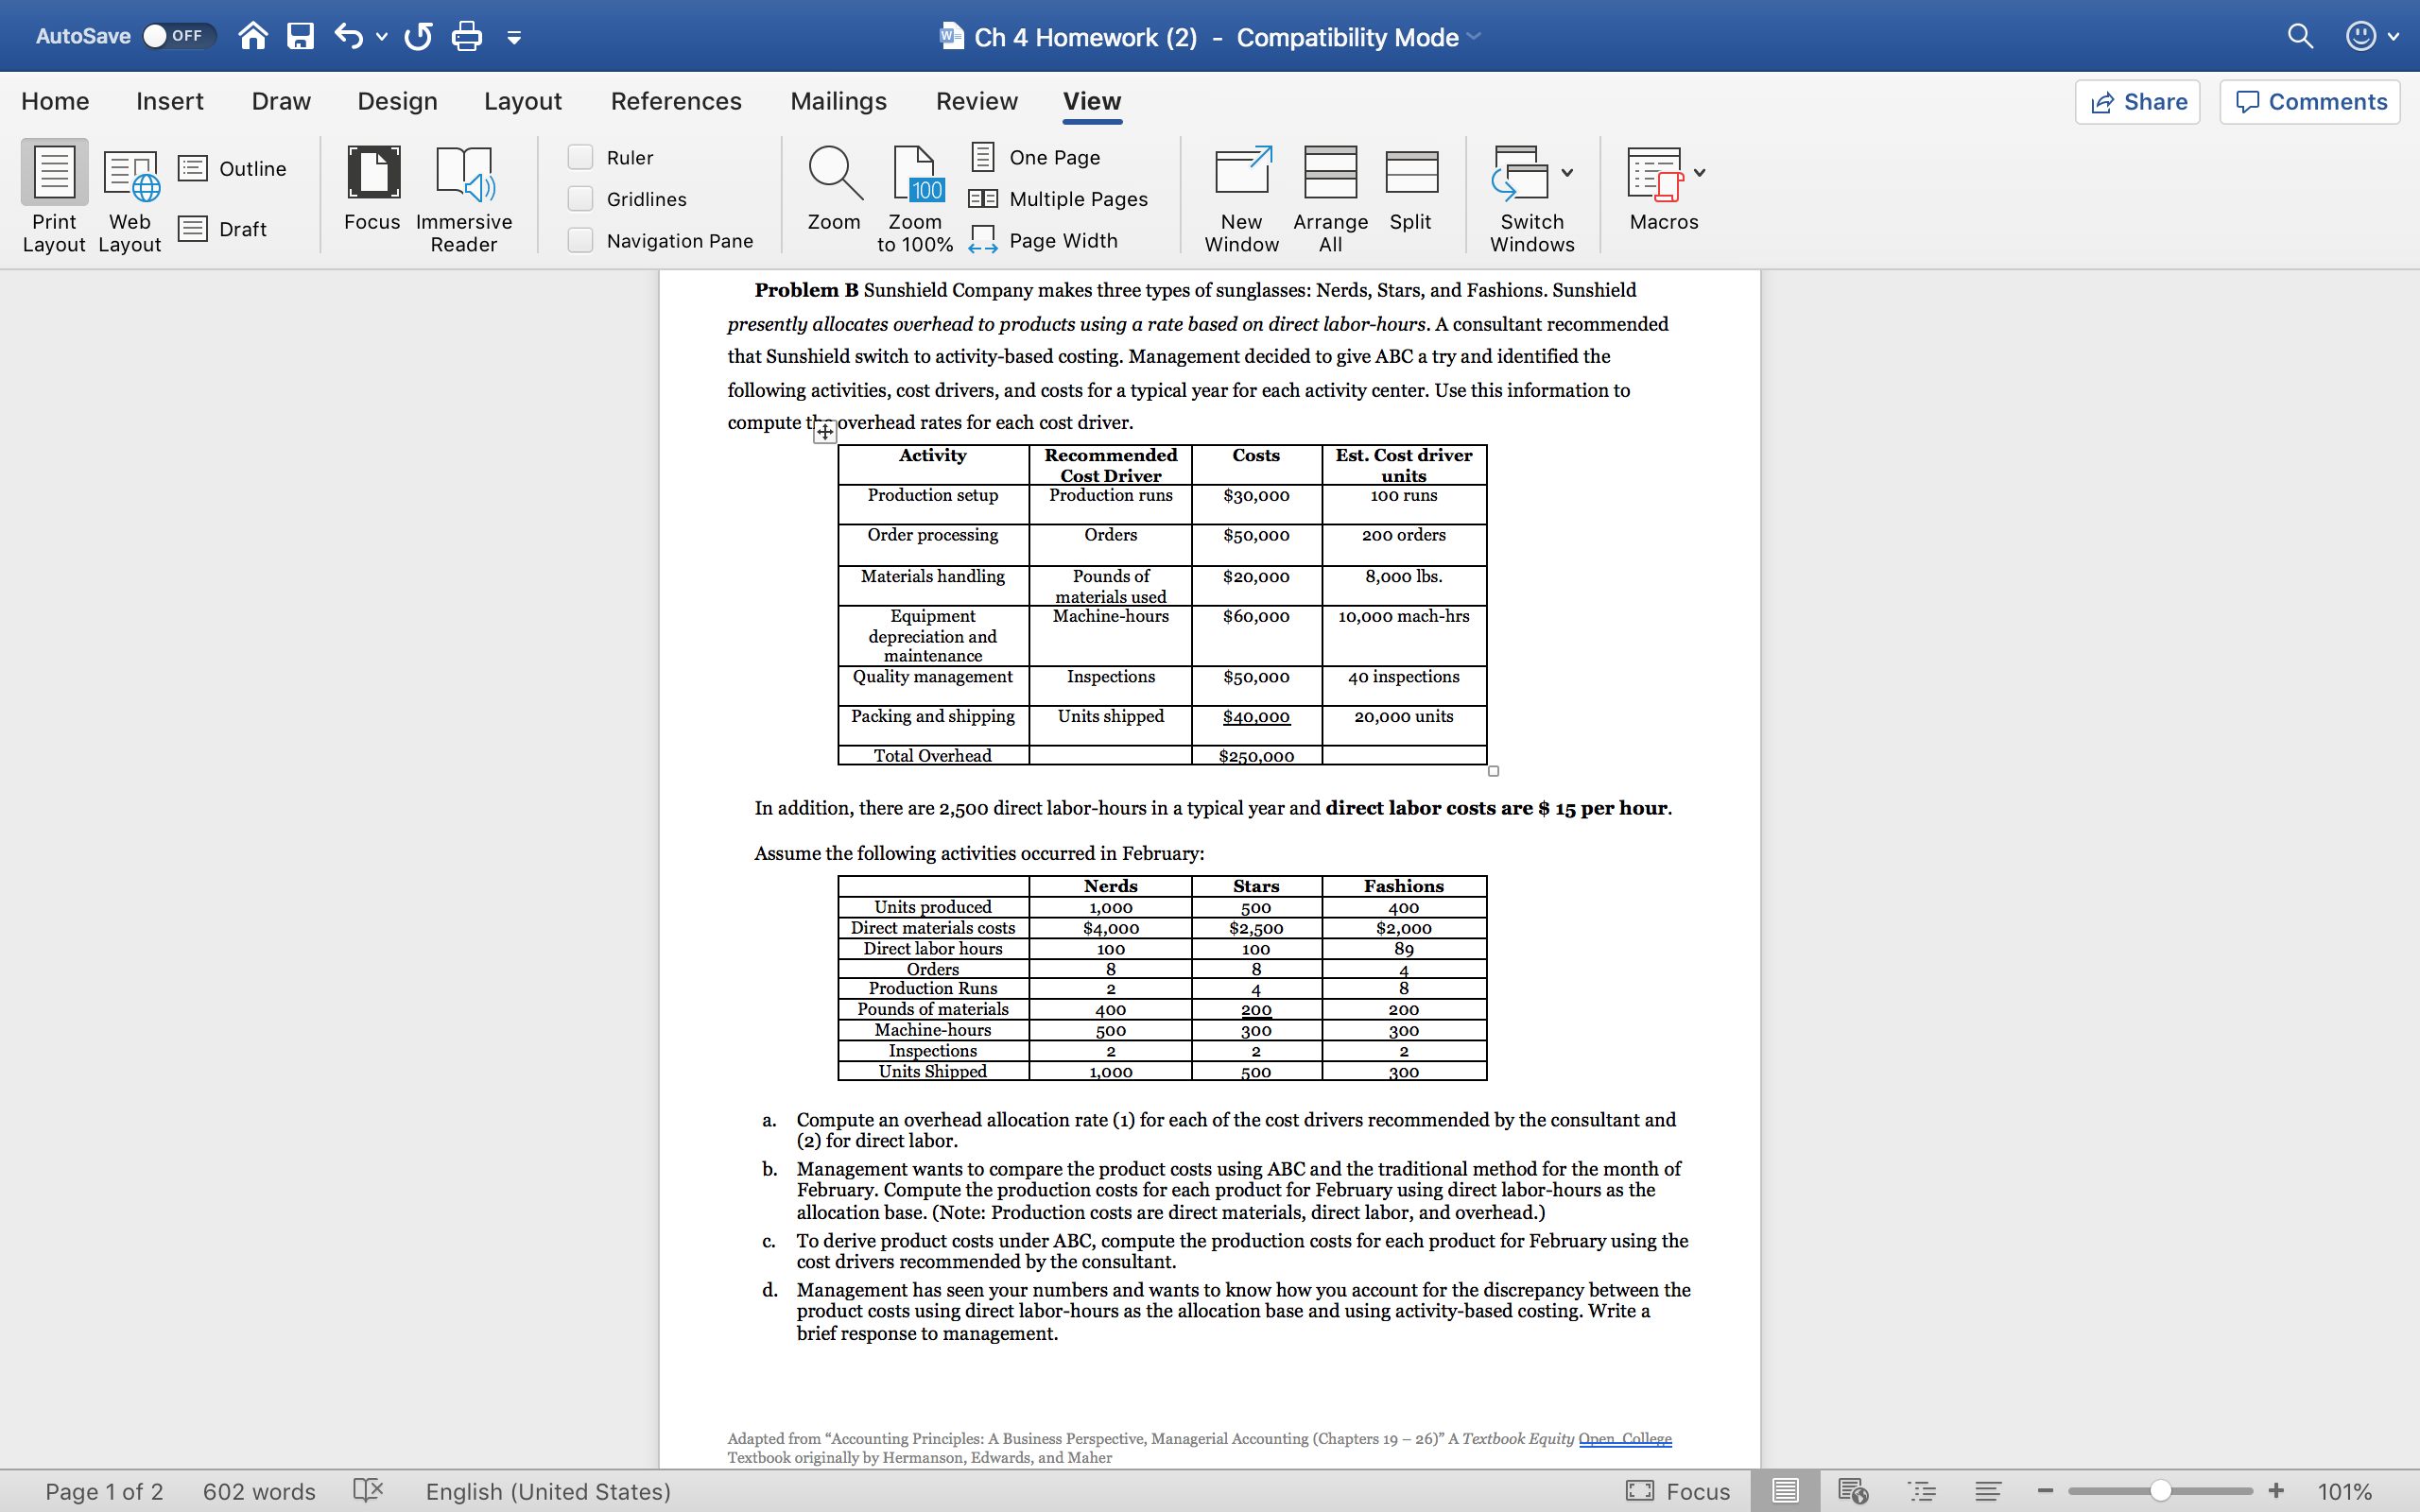Switch to Print Layout view
Image resolution: width=2420 pixels, height=1512 pixels.
[53, 196]
